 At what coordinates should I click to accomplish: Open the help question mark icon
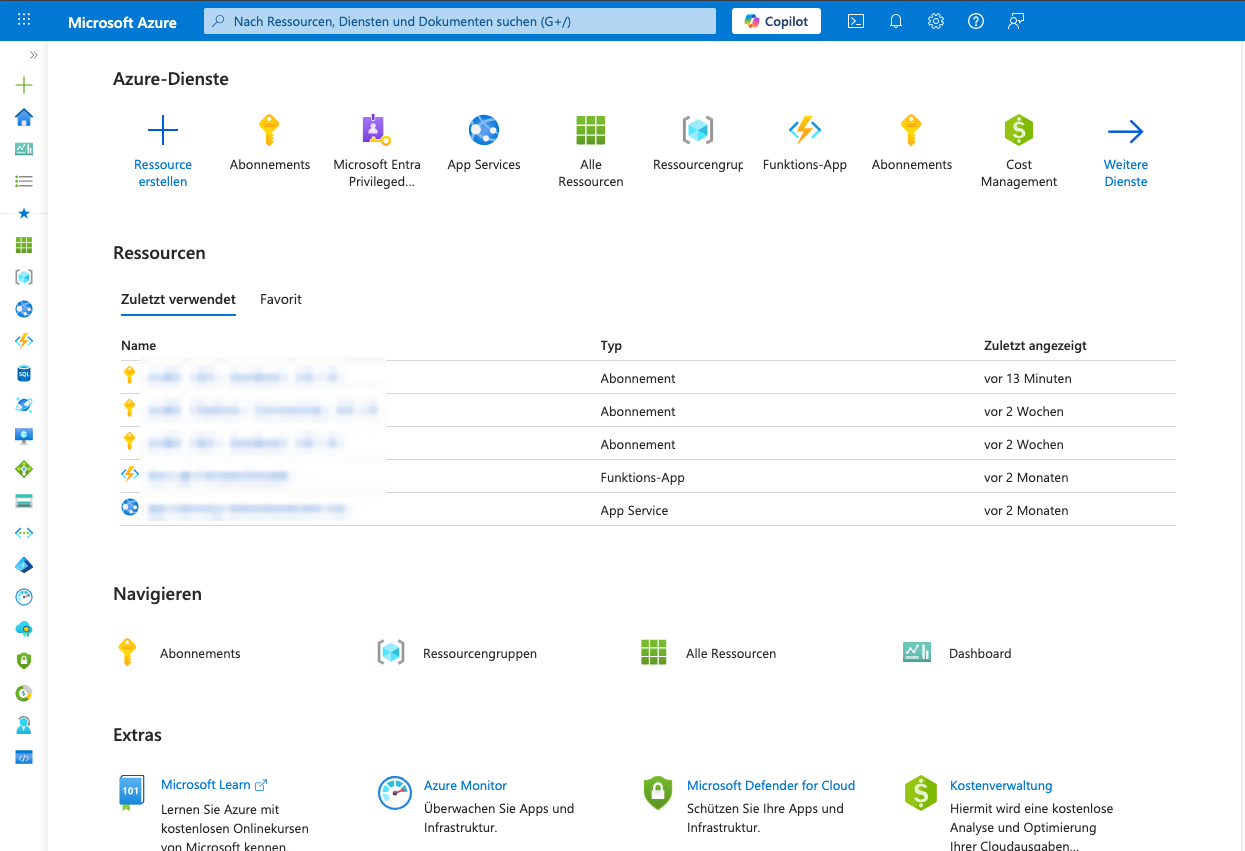(975, 20)
